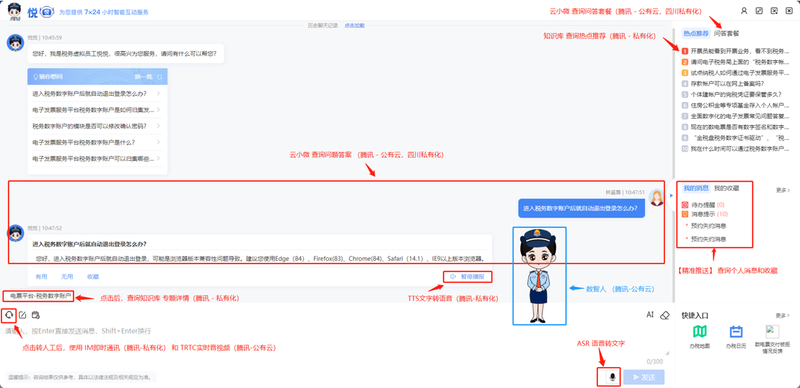Click 点击加载 to load chat history
This screenshot has width=800, height=388.
coord(355,25)
